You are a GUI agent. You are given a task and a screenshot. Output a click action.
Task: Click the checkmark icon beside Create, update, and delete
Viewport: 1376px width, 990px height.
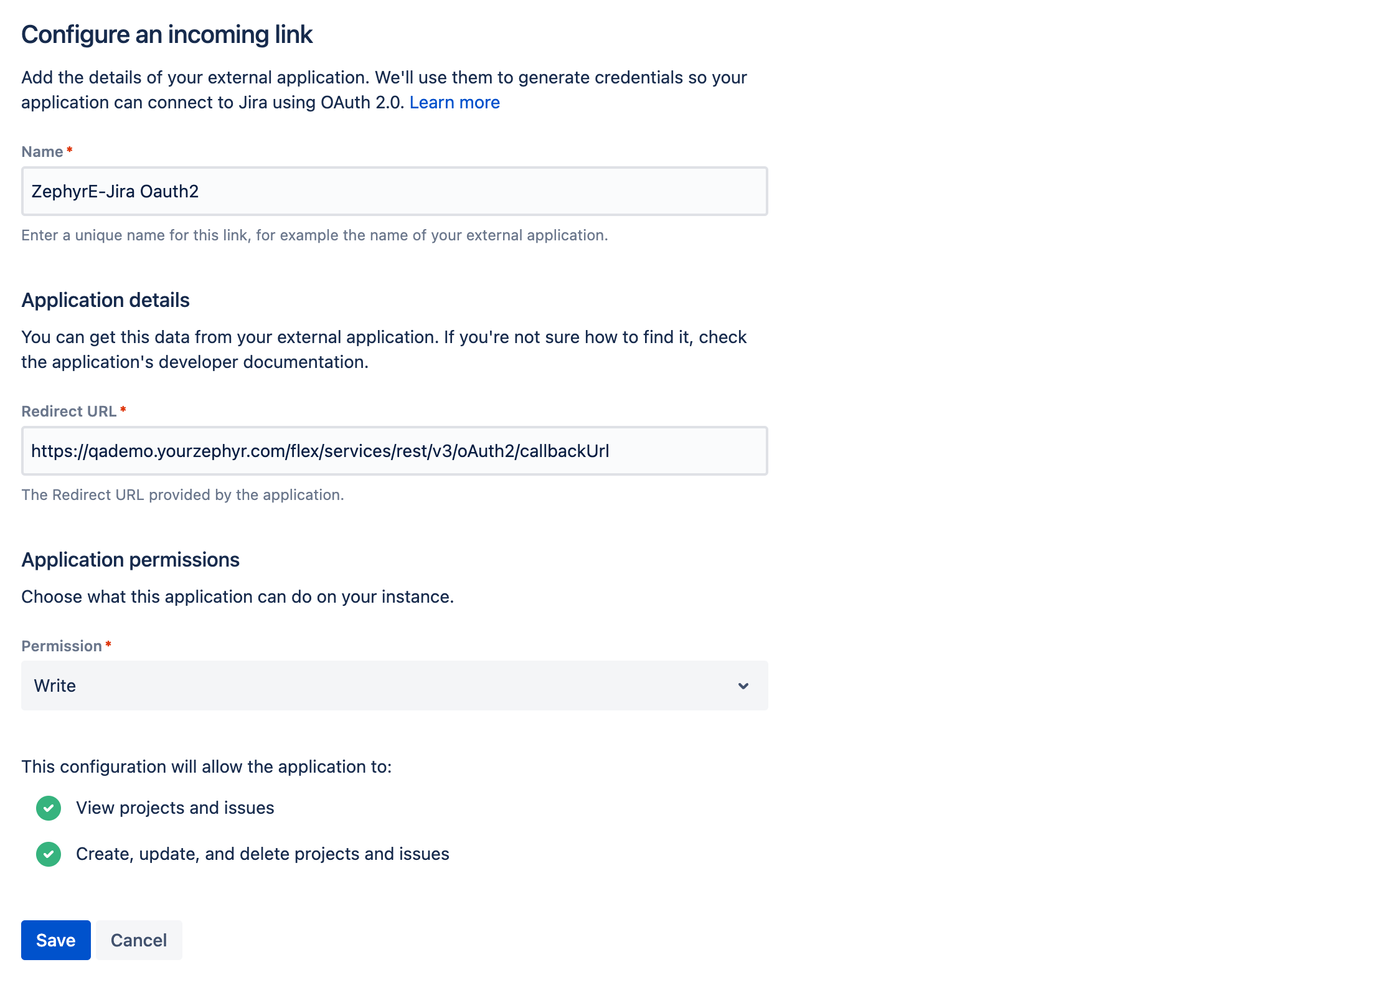pos(48,854)
